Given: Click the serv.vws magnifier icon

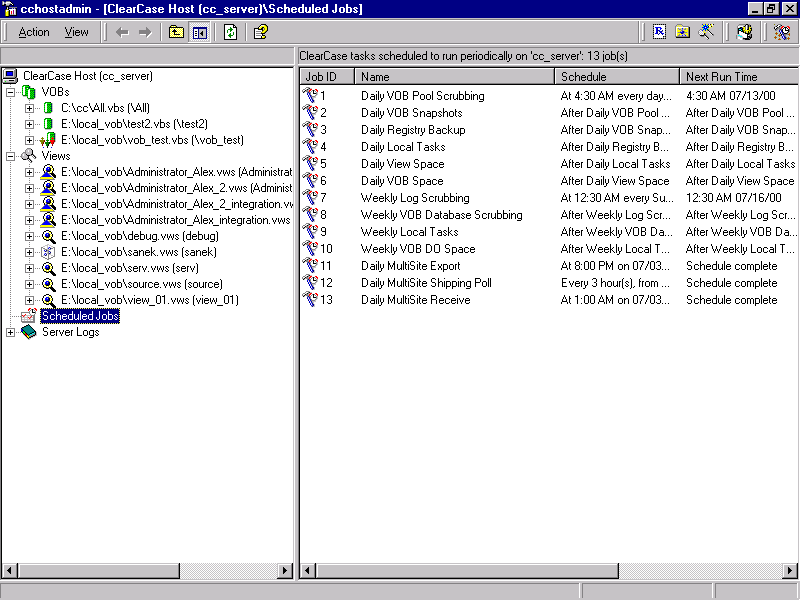Looking at the screenshot, I should point(48,268).
